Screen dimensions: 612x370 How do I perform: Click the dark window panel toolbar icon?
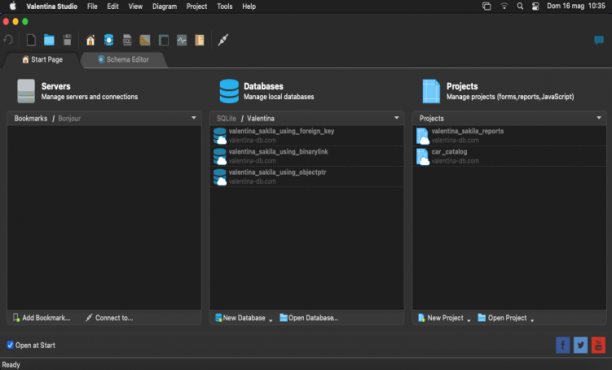[164, 40]
